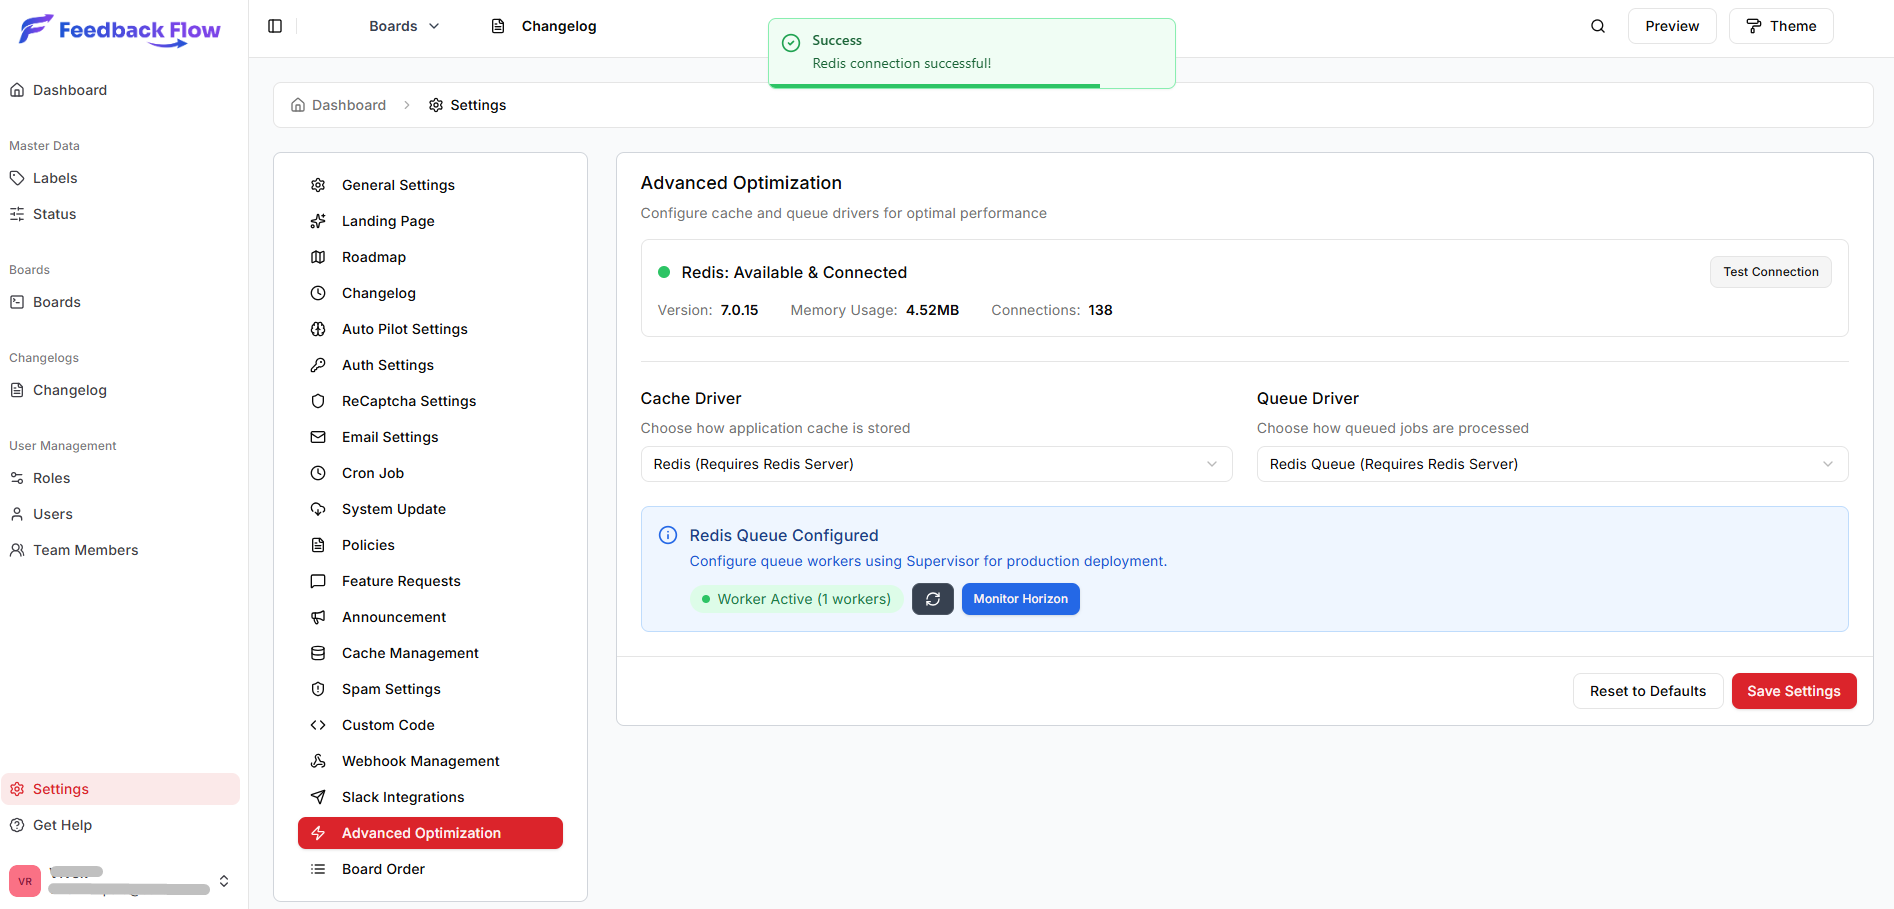The width and height of the screenshot is (1894, 909).
Task: Click the user avatar VR
Action: coord(25,881)
